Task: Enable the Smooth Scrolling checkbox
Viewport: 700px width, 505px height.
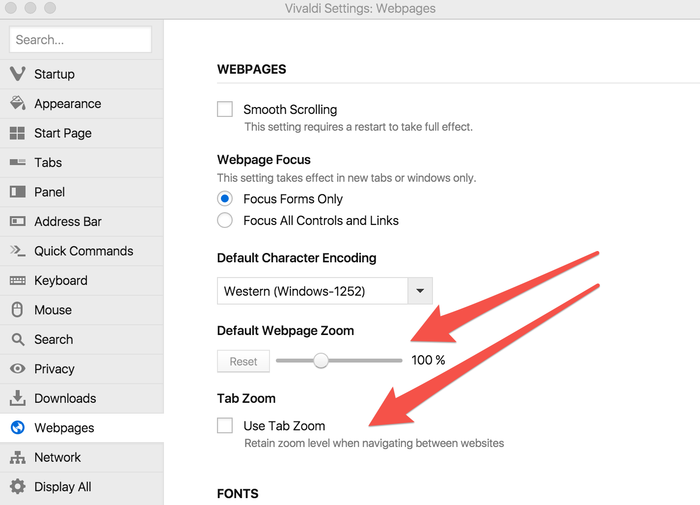Action: click(225, 110)
